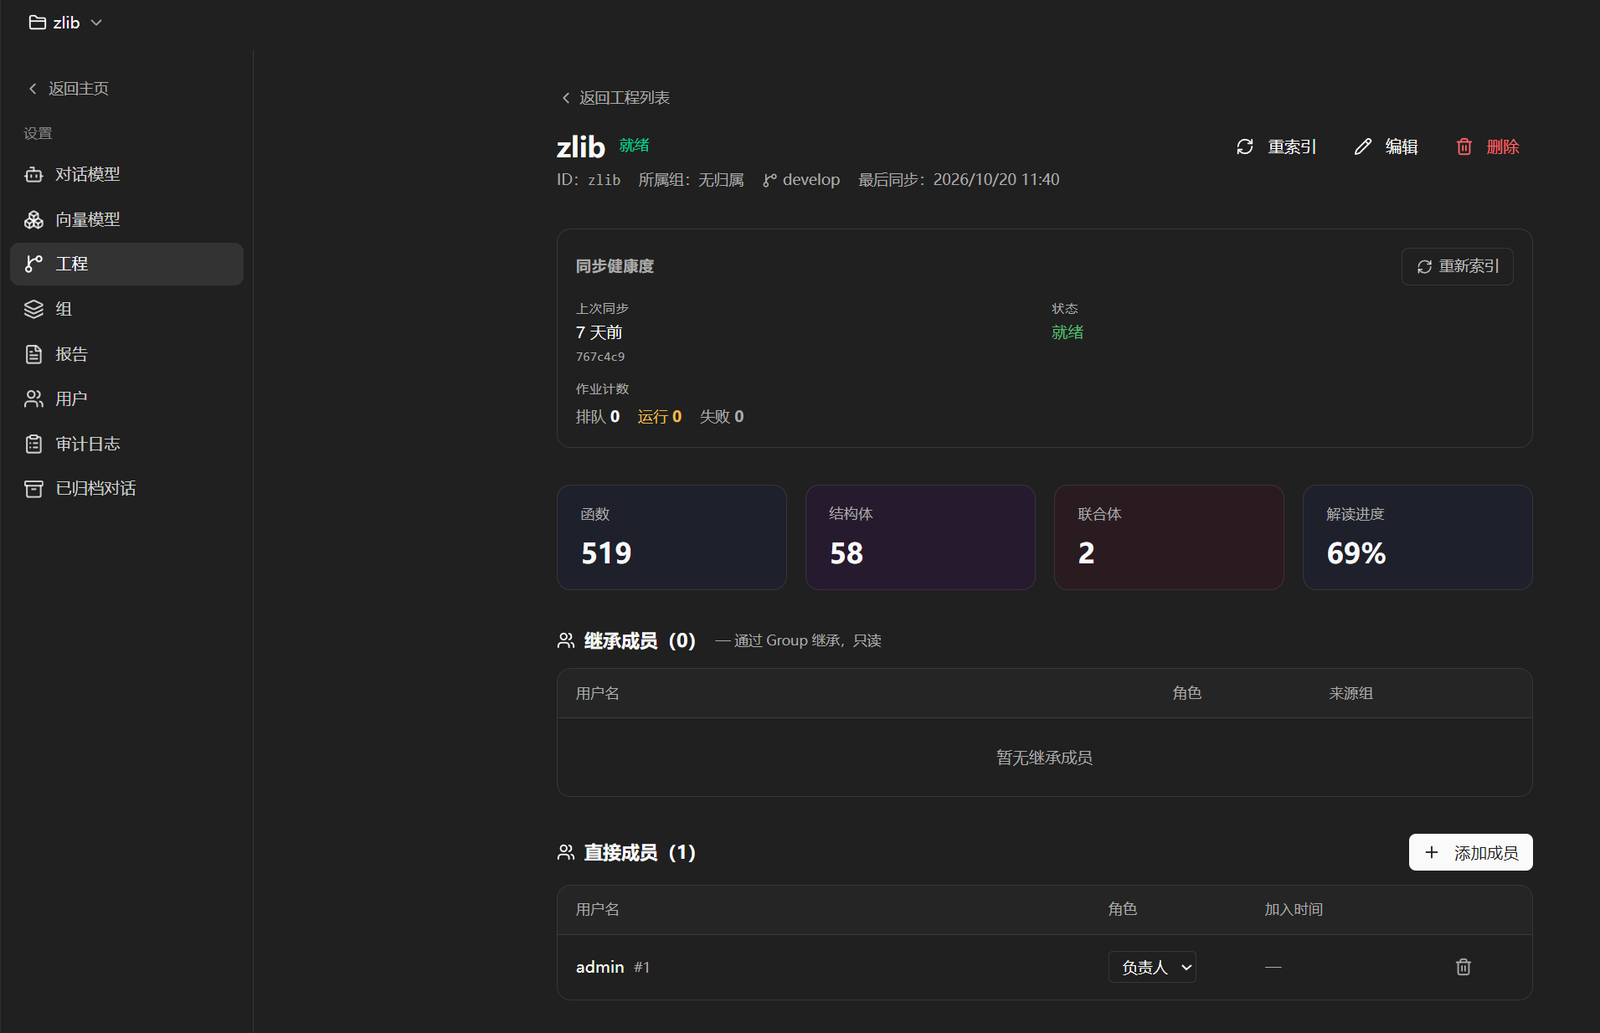Open the zlib project switcher dropdown
The height and width of the screenshot is (1033, 1600).
point(65,22)
